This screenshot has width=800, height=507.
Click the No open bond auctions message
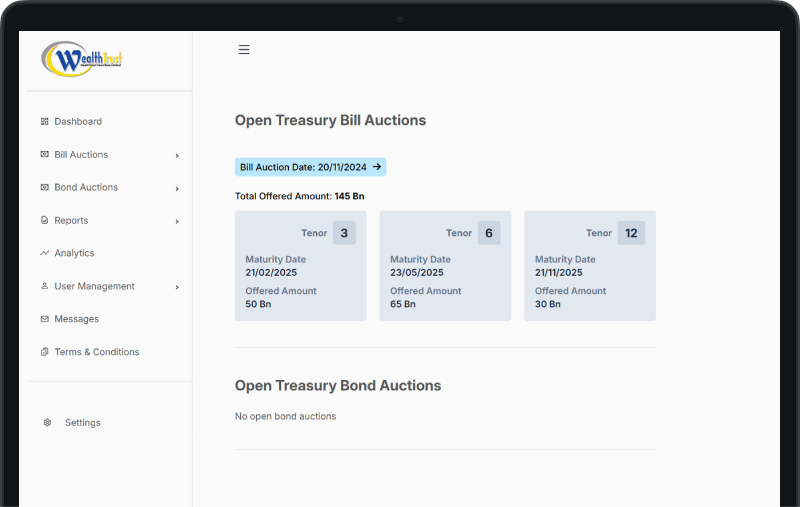[x=285, y=416]
